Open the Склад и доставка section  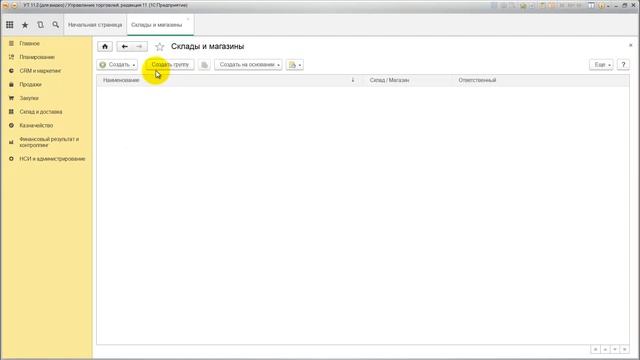click(41, 112)
